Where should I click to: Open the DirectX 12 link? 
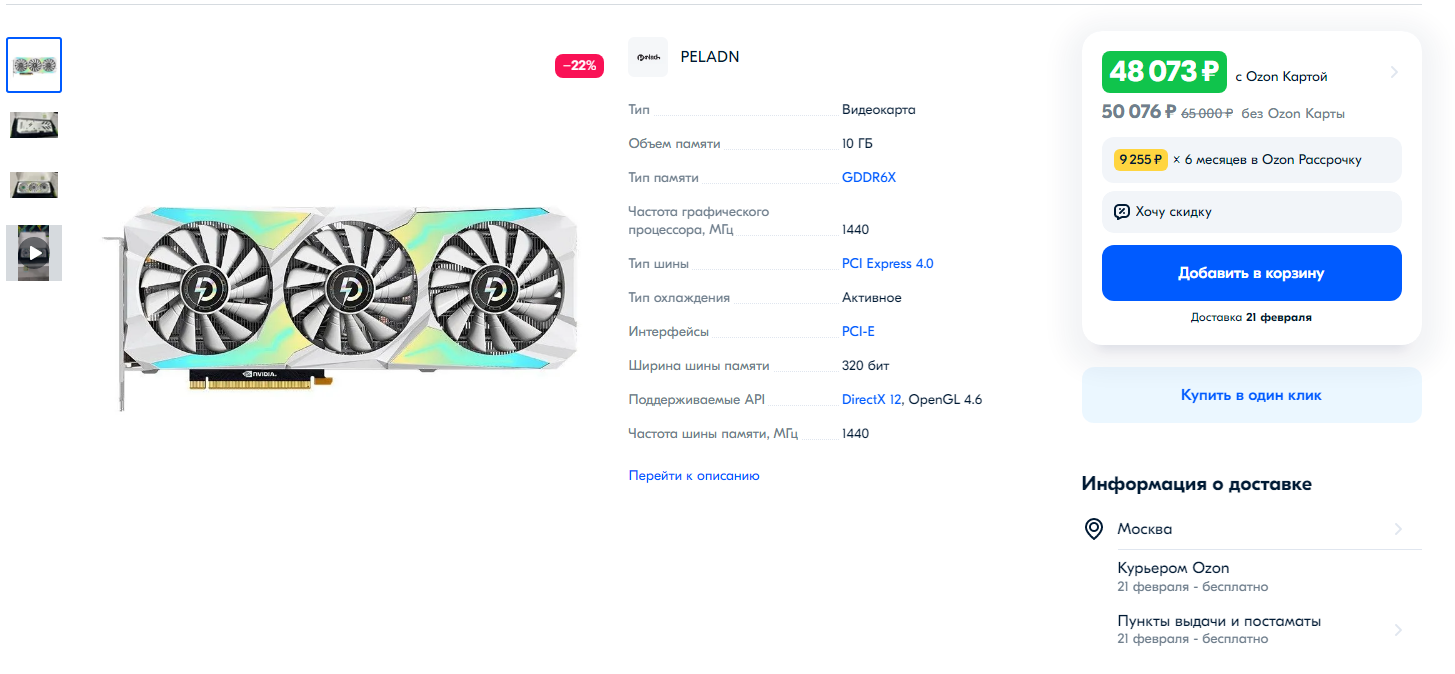[871, 400]
